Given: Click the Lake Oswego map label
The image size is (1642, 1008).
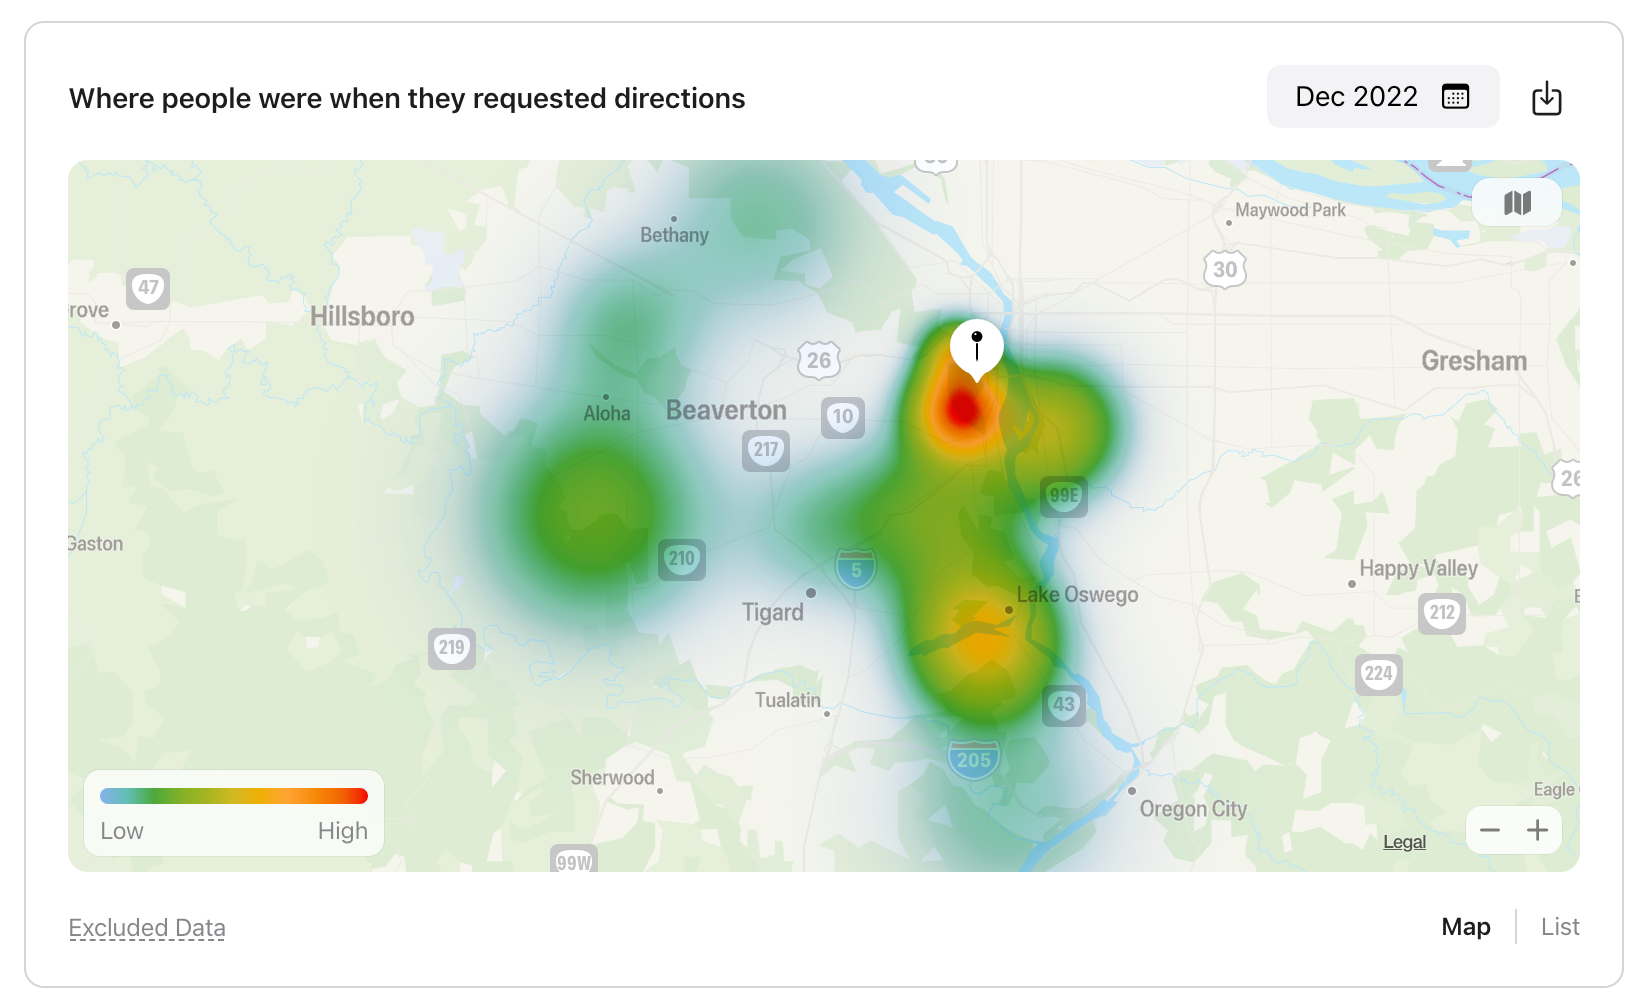Looking at the screenshot, I should point(1077,594).
